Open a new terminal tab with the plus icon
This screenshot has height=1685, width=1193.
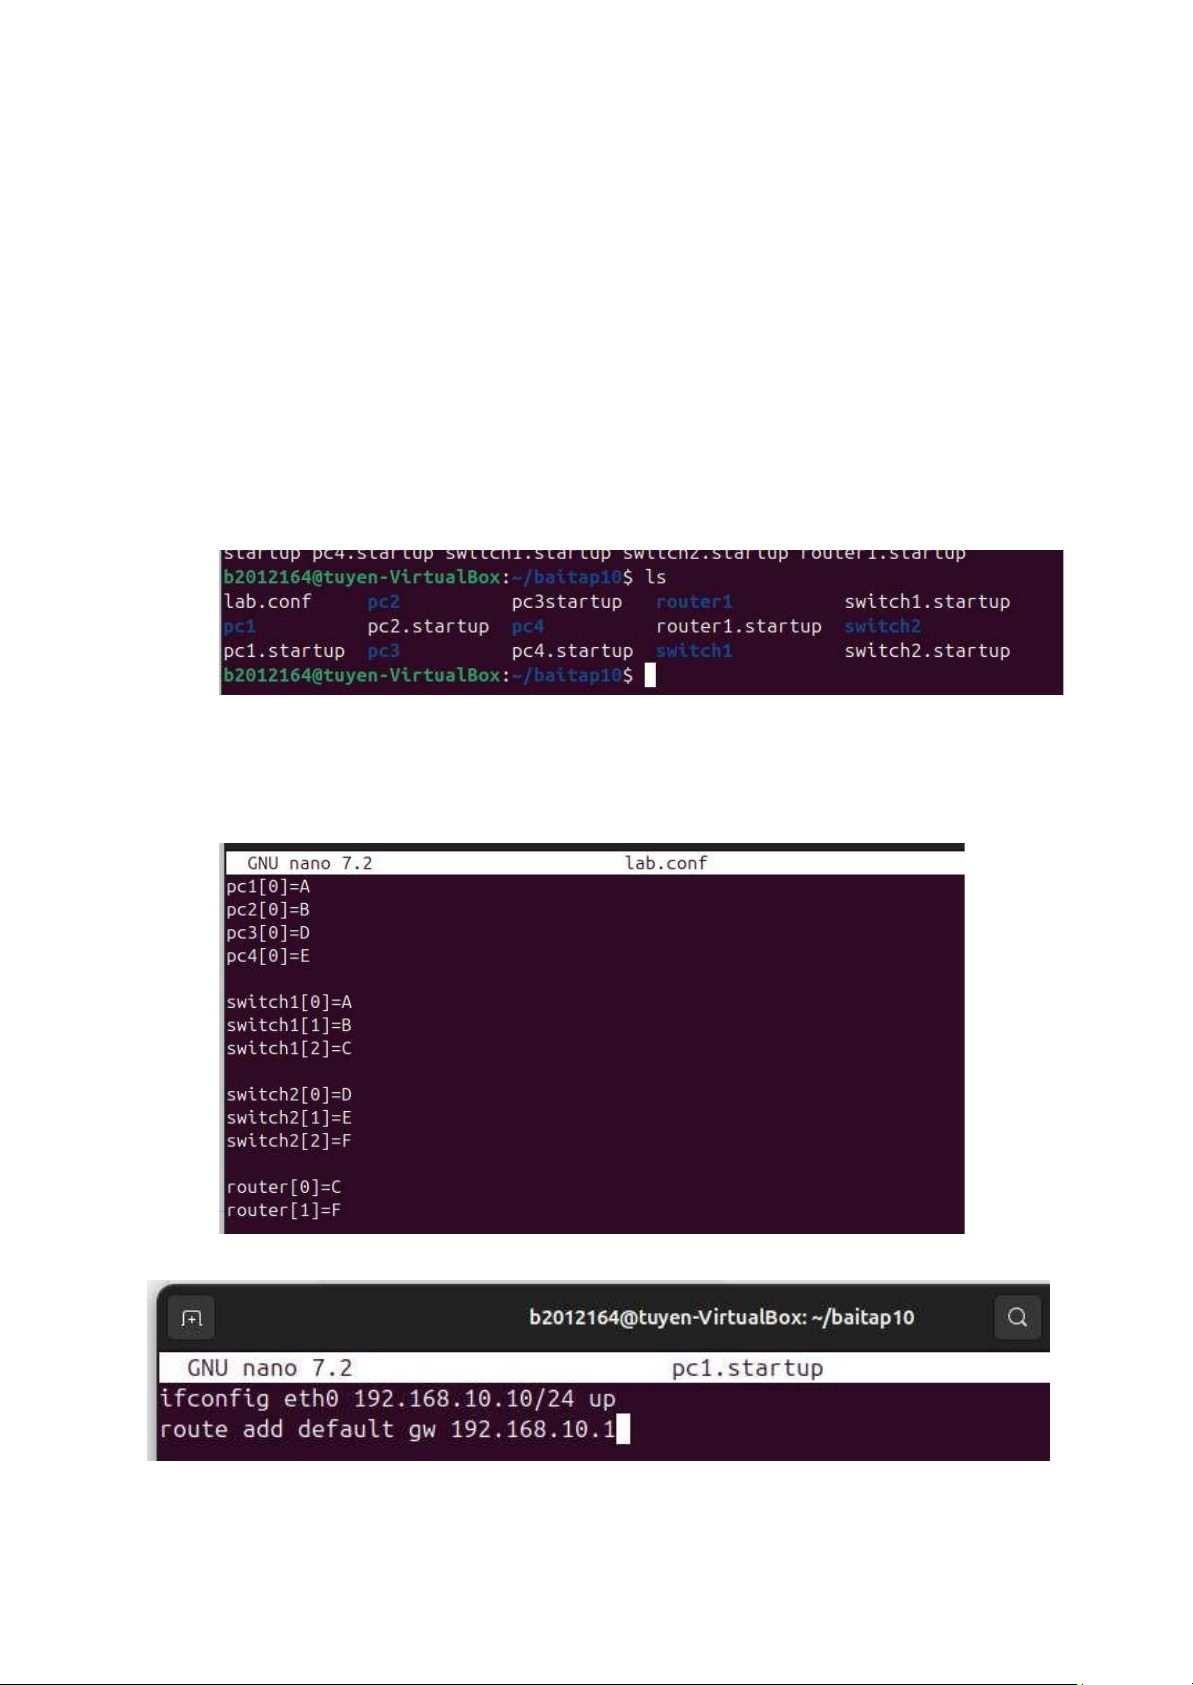click(192, 1318)
